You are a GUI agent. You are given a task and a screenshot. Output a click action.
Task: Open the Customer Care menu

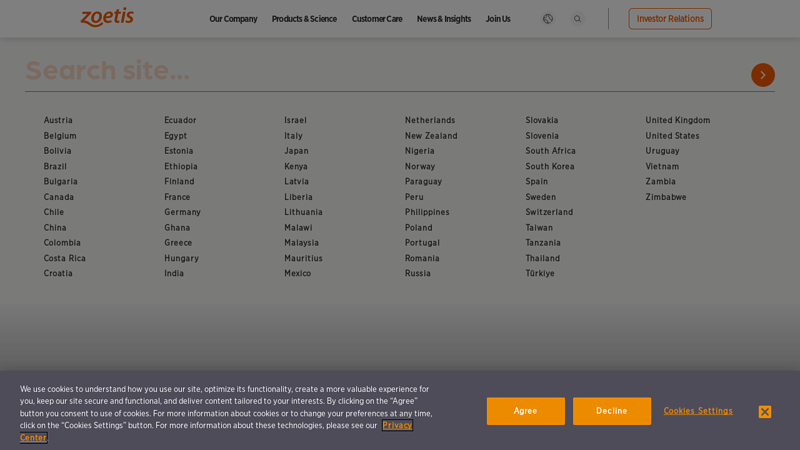point(377,19)
